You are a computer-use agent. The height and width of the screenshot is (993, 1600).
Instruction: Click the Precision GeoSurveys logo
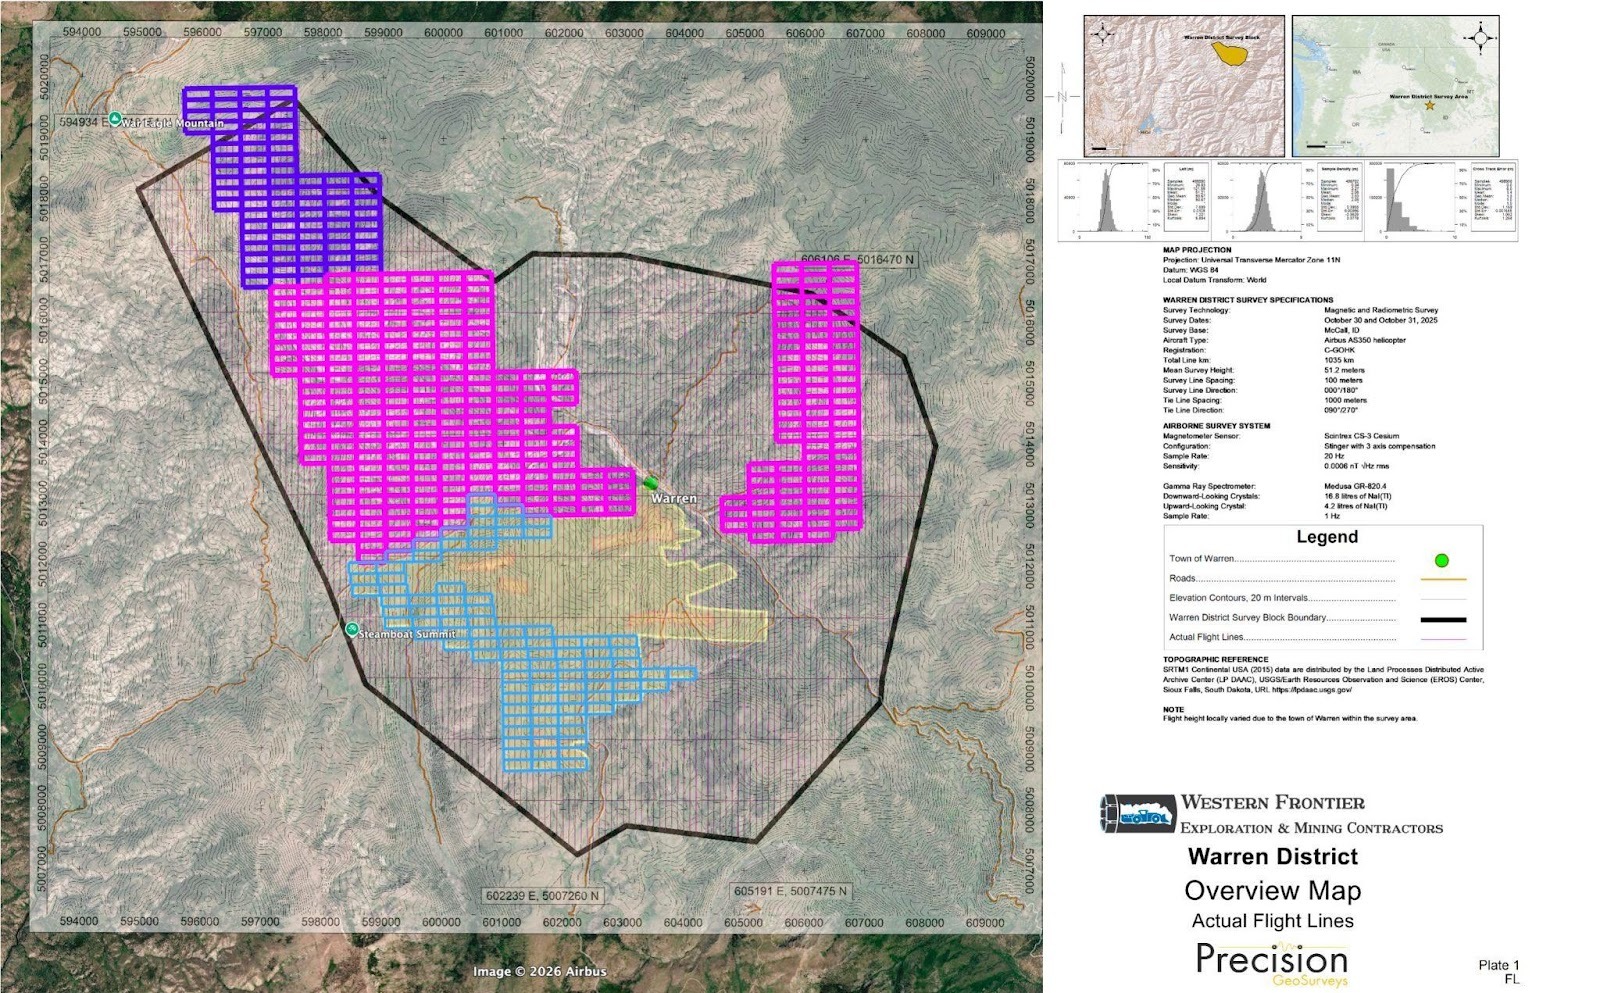tap(1271, 963)
